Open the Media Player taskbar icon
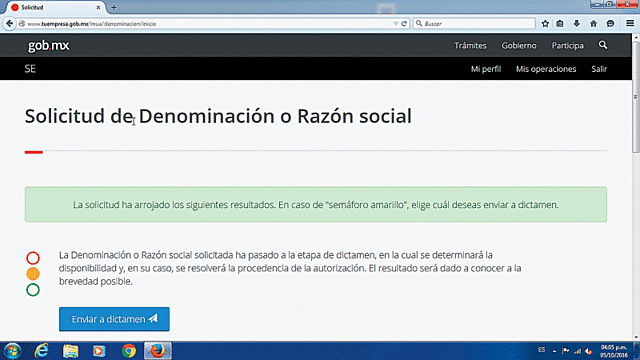This screenshot has width=640, height=360. [99, 351]
